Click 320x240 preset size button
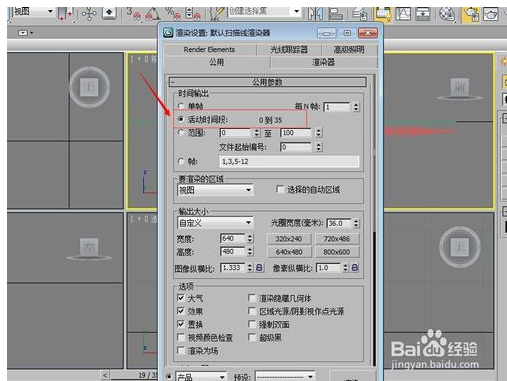The height and width of the screenshot is (381, 507). (289, 239)
